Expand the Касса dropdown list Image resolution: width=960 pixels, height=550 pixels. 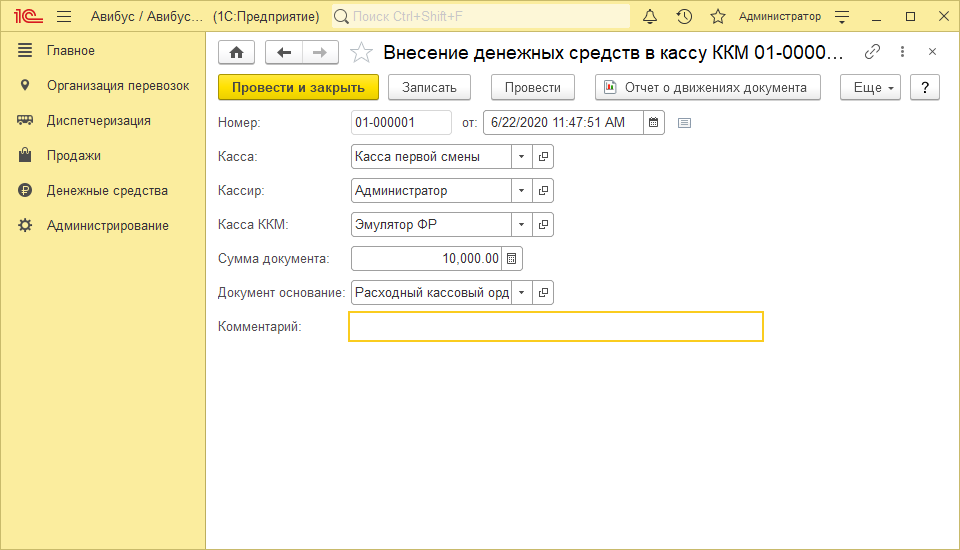coord(521,157)
